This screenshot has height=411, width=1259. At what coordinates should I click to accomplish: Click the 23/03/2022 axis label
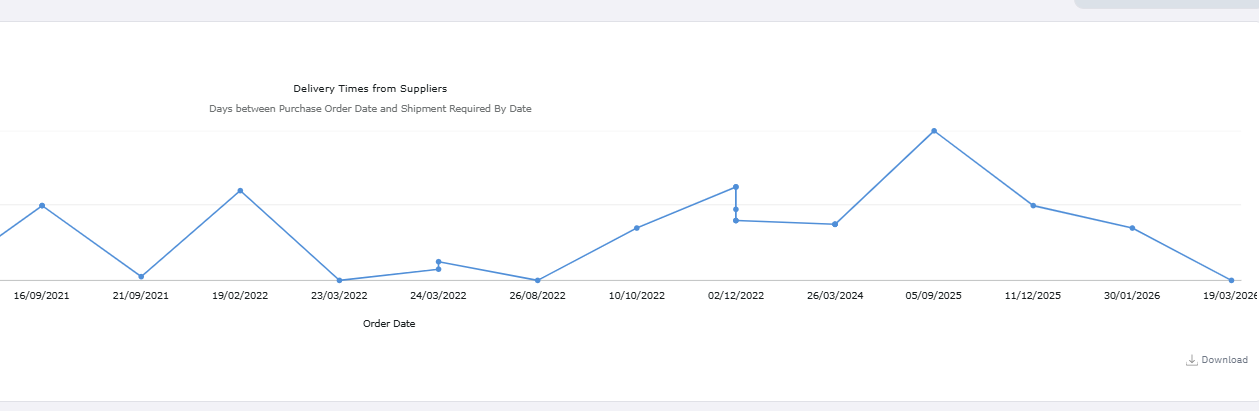click(339, 296)
